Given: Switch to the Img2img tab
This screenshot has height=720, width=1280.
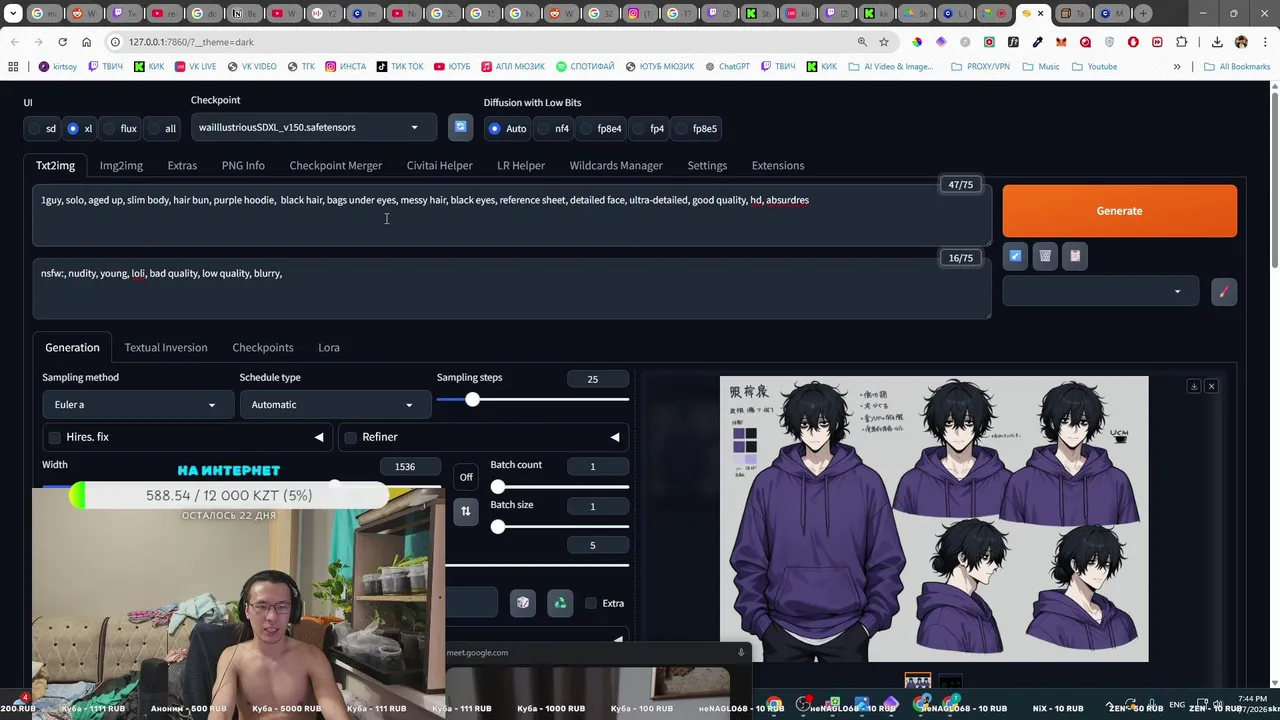Looking at the screenshot, I should 121,165.
